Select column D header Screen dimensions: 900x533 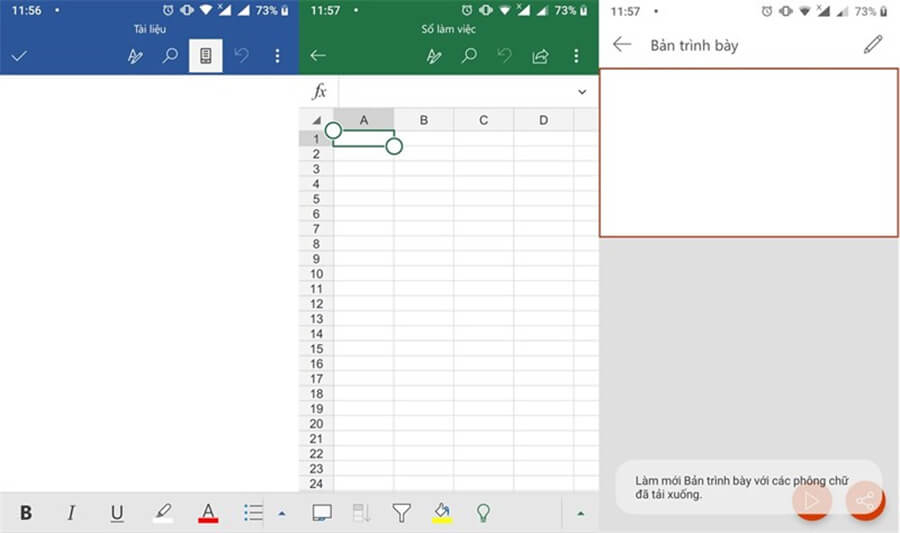[544, 120]
